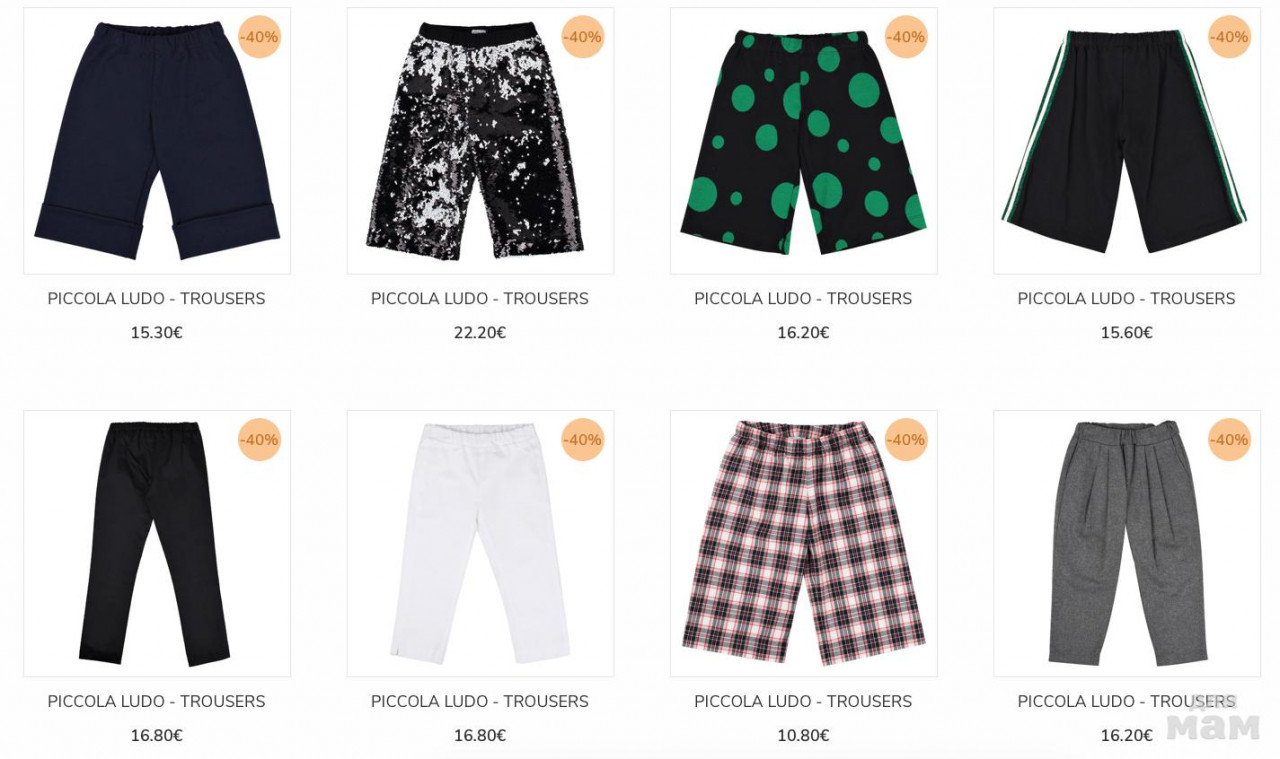Open the black sequin trousers image
Image resolution: width=1280 pixels, height=759 pixels.
[x=480, y=141]
